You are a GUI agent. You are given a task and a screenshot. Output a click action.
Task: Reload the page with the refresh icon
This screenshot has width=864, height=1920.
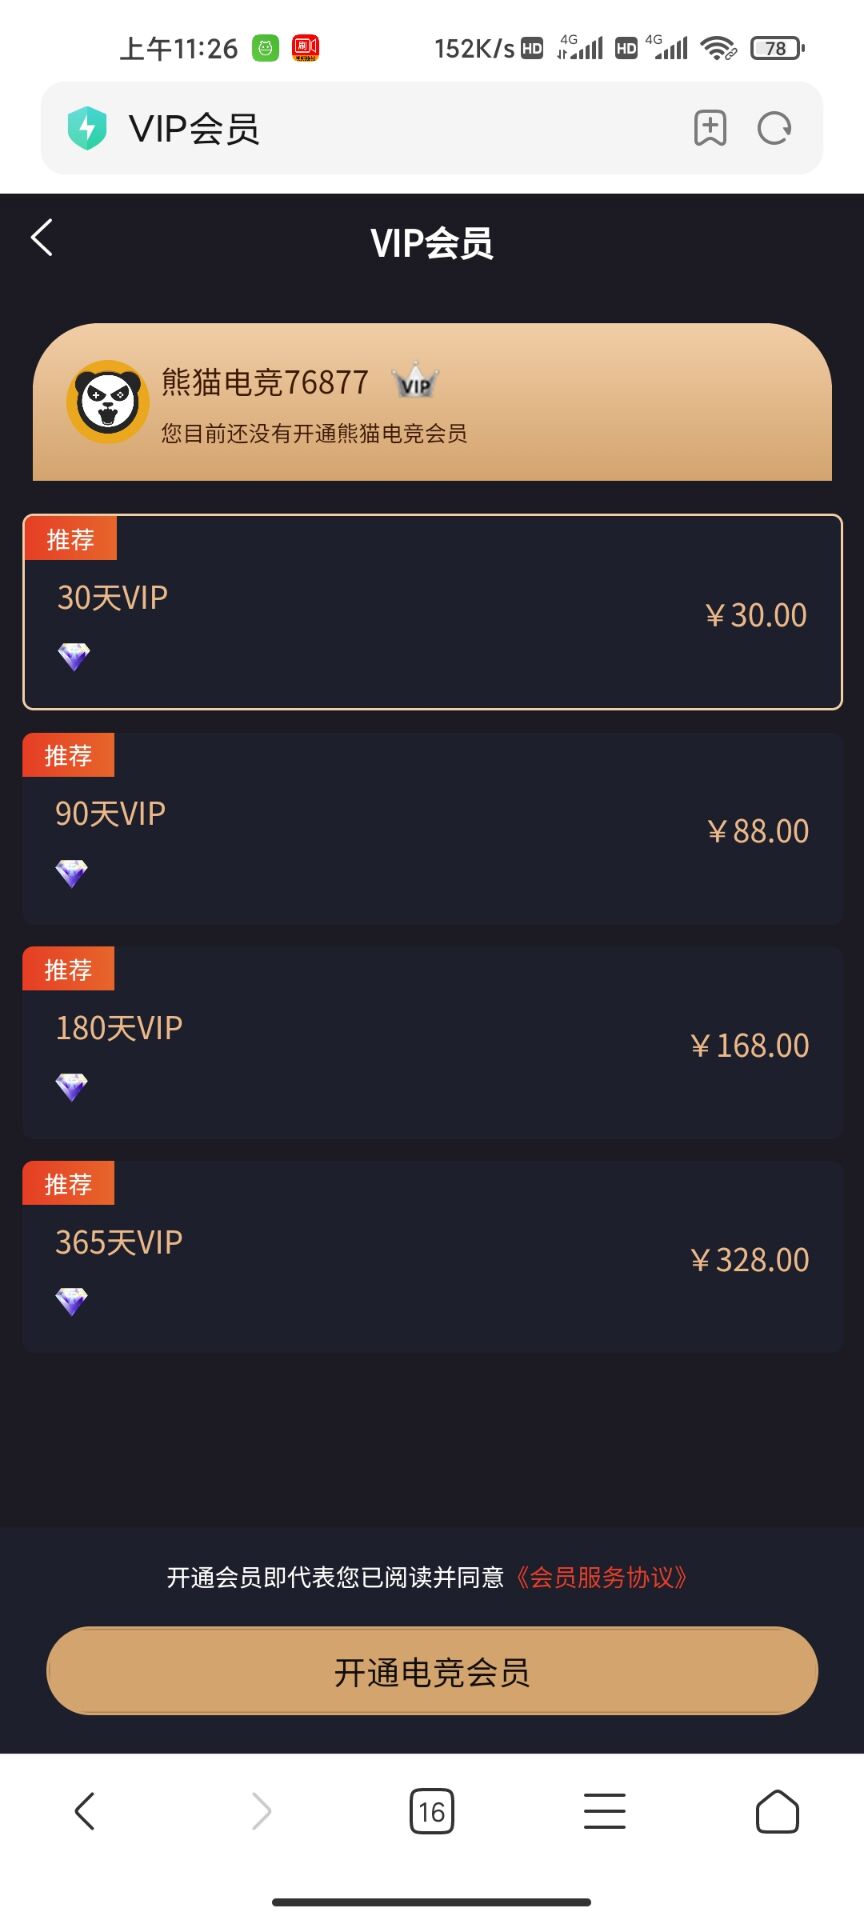[x=775, y=128]
